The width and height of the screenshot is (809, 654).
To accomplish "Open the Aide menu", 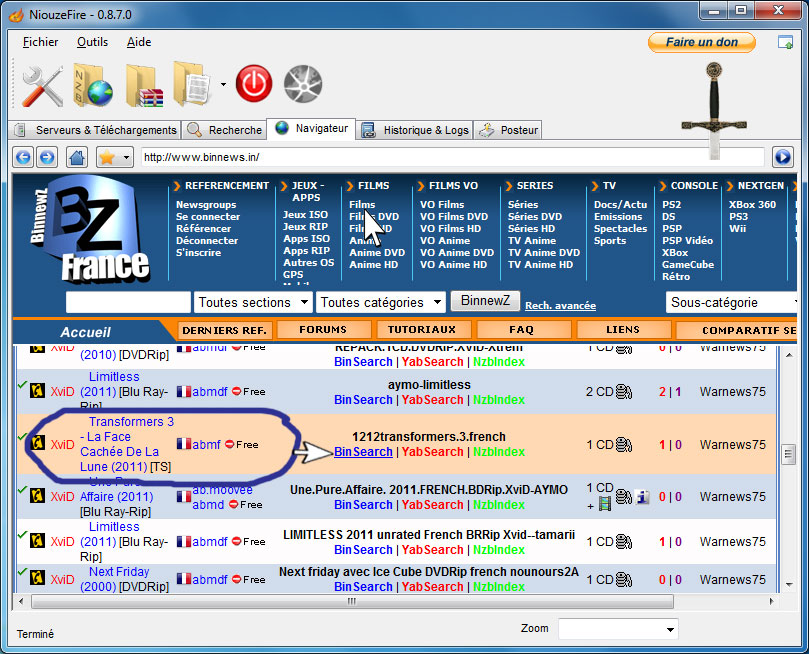I will point(139,42).
